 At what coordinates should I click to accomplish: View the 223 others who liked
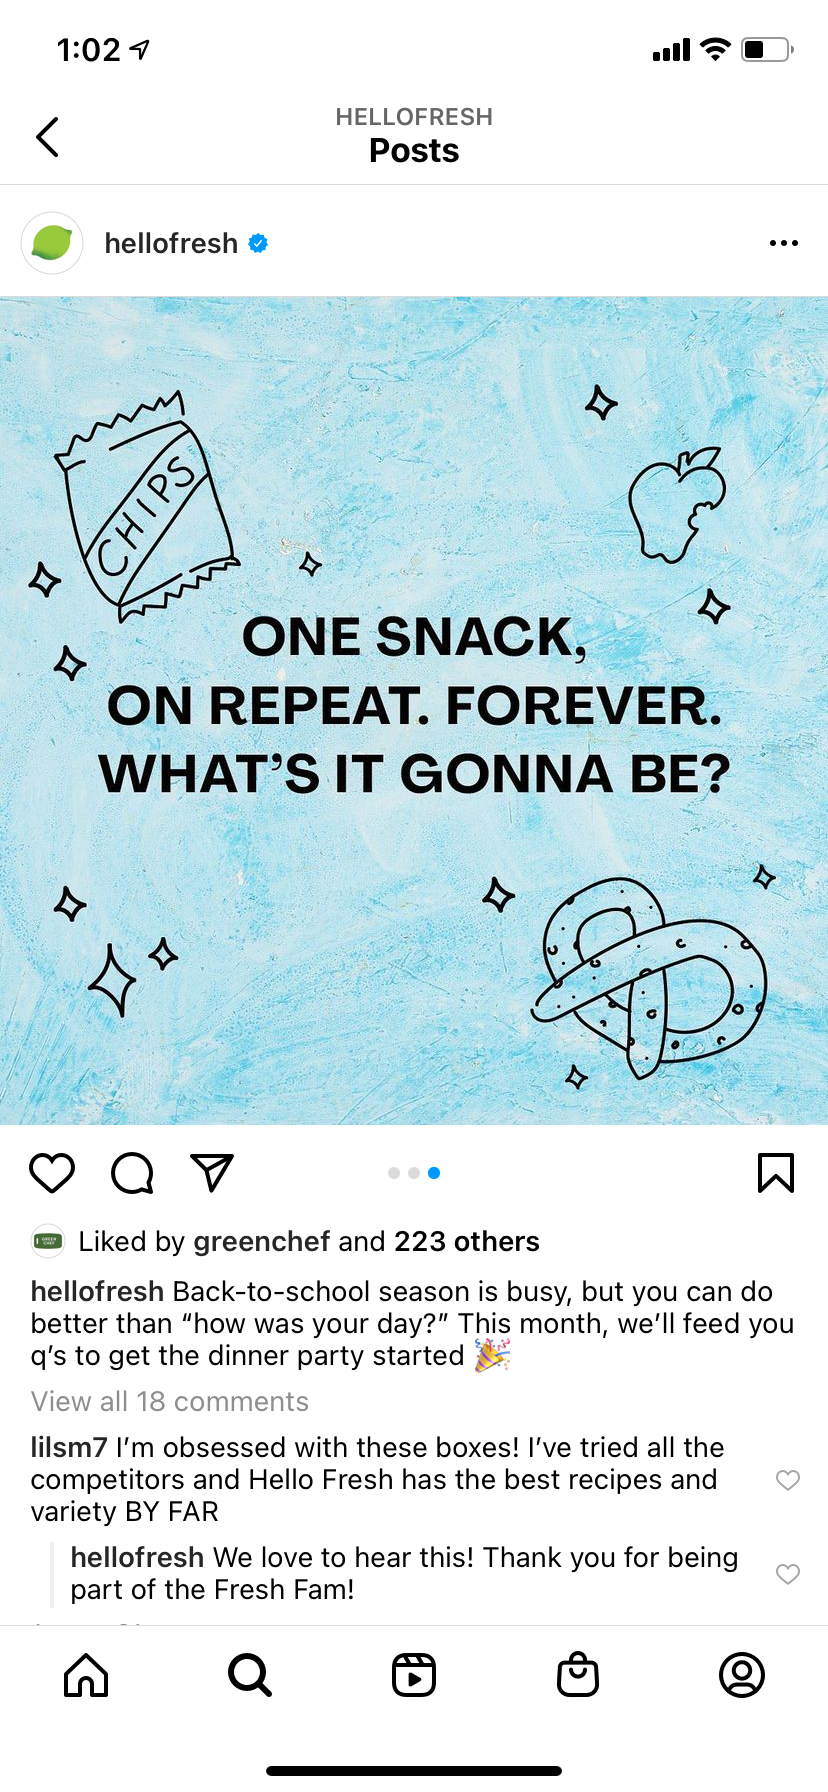click(x=466, y=1241)
